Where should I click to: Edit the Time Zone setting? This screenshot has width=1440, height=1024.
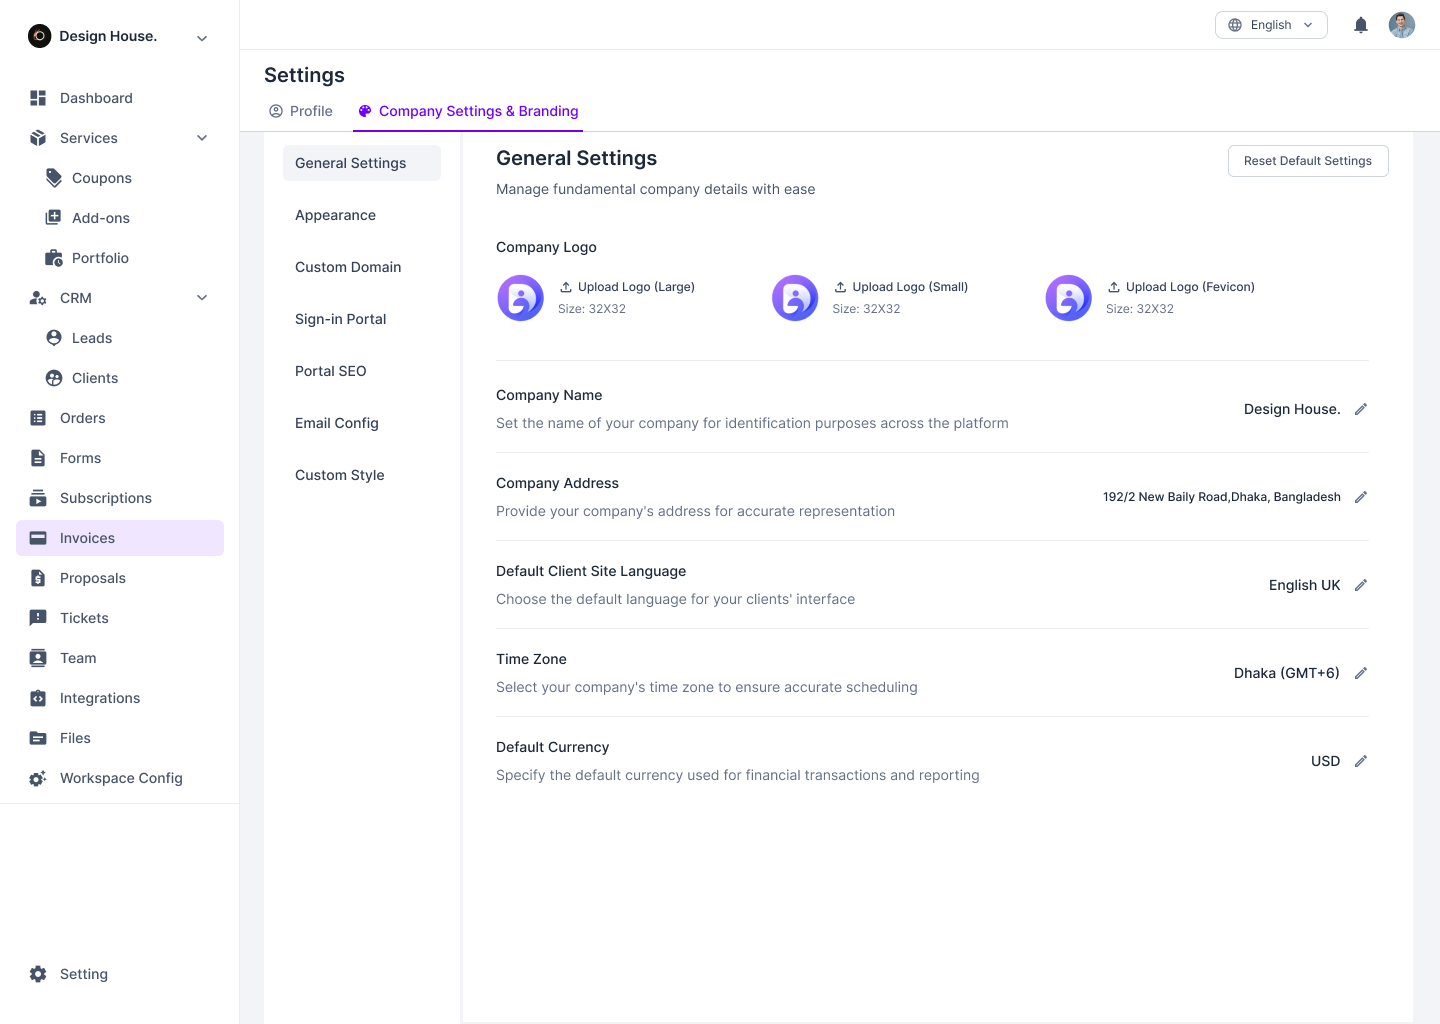(x=1361, y=673)
